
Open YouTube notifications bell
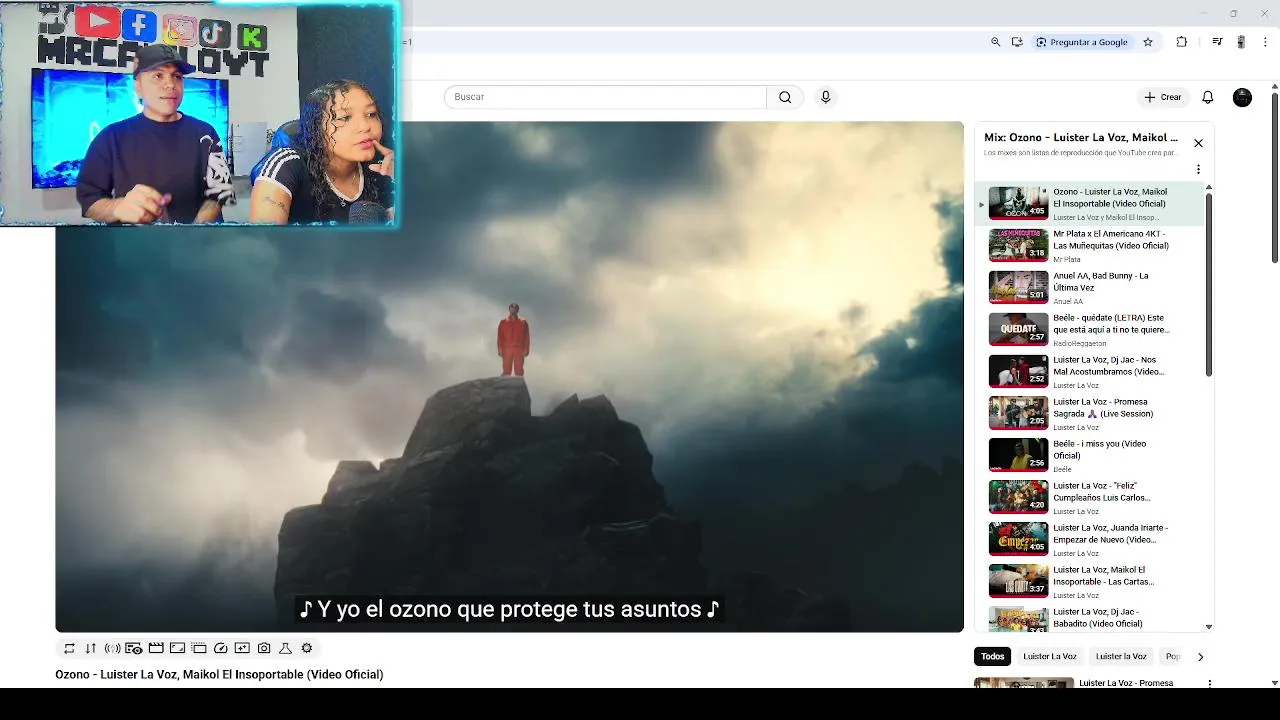coord(1208,97)
